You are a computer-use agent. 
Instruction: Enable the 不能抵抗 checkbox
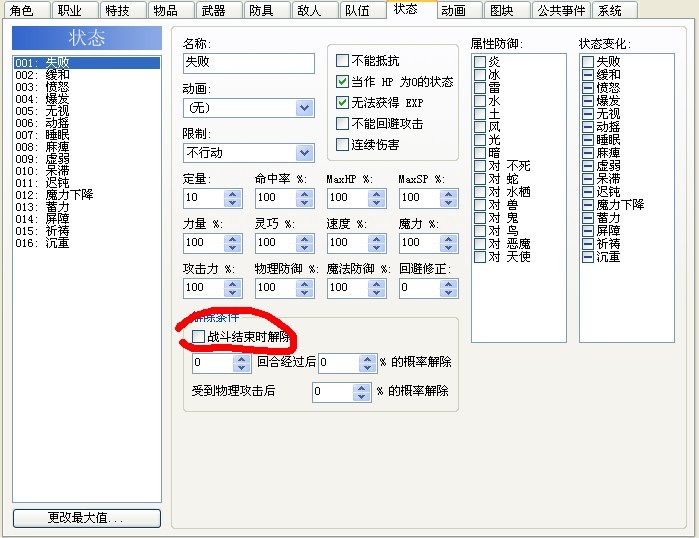342,60
